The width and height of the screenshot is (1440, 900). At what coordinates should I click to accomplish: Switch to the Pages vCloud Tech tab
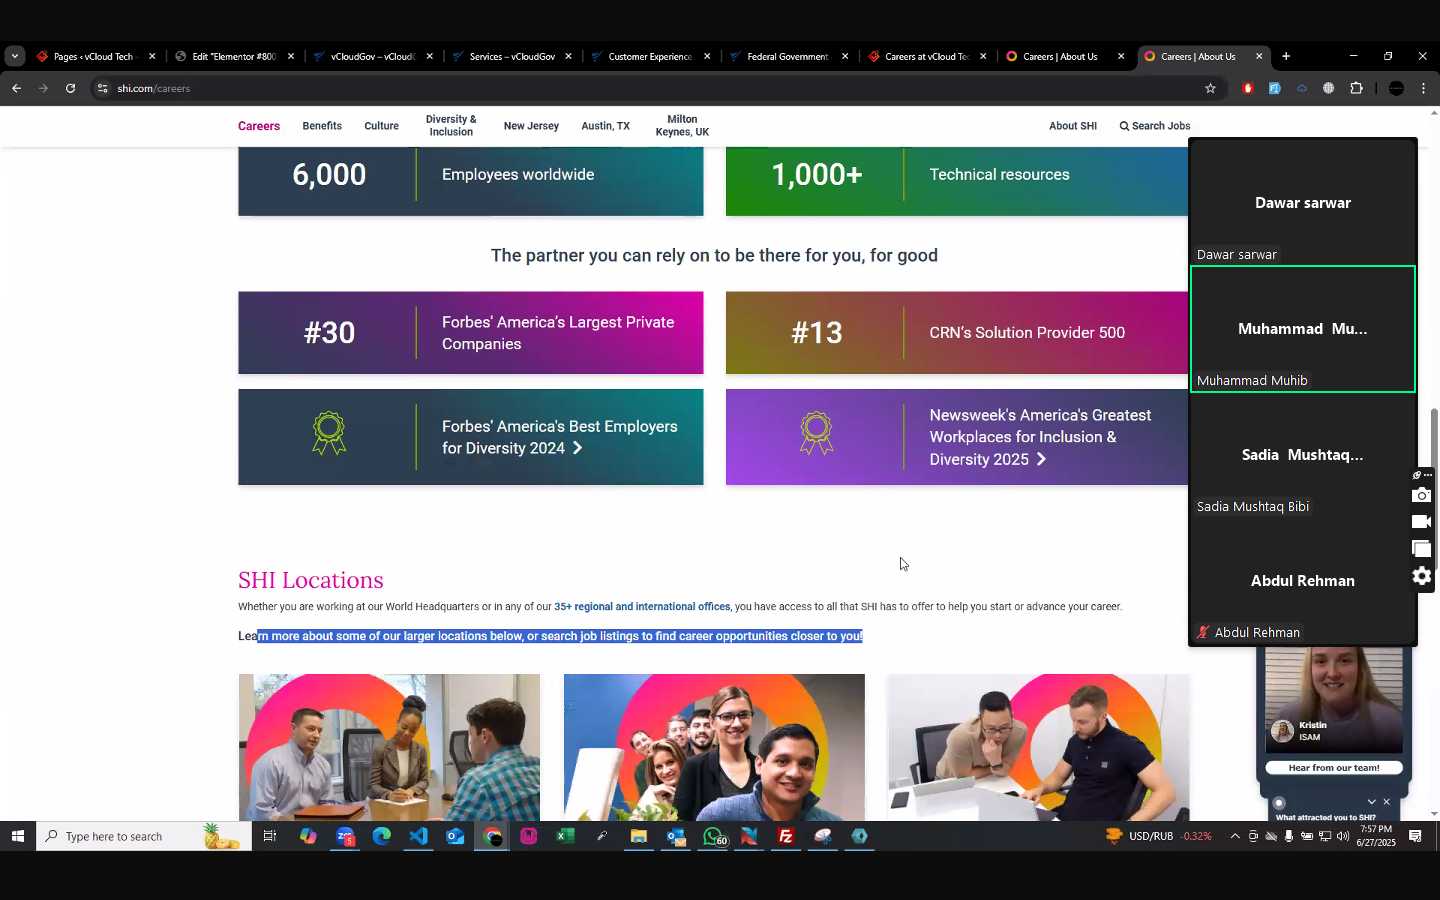[x=92, y=56]
